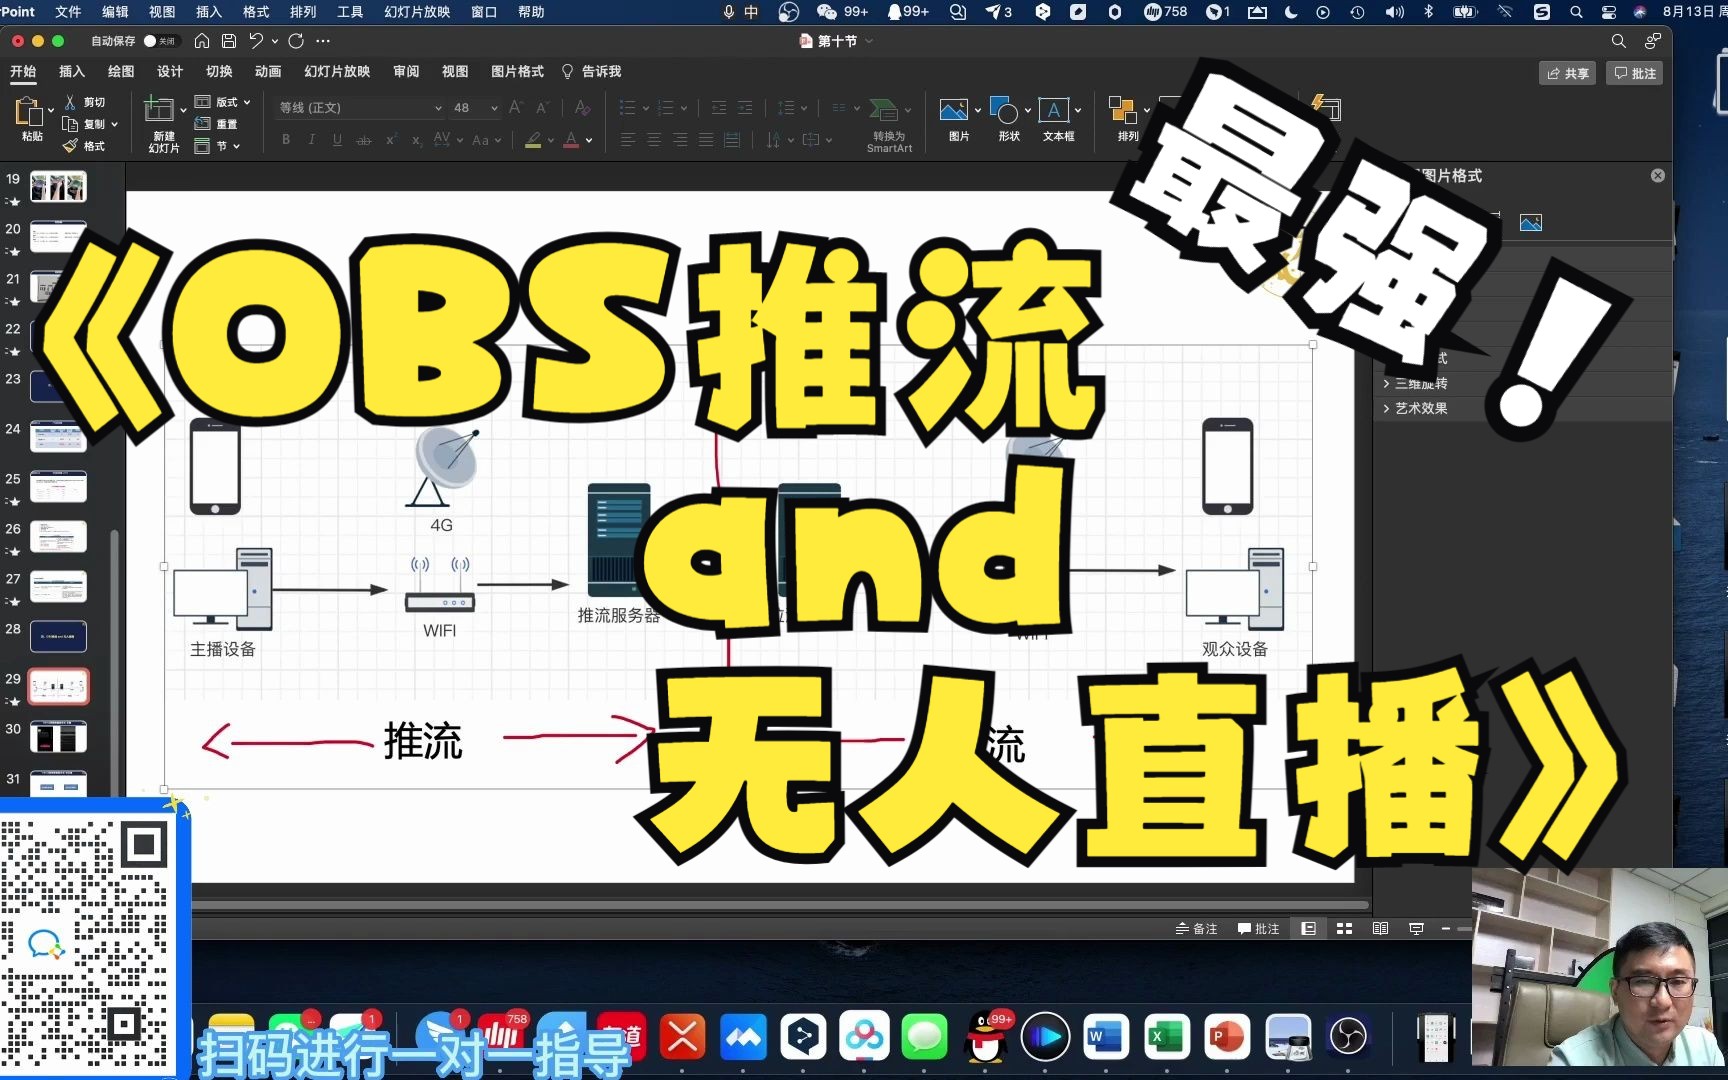Screen dimensions: 1728x1080
Task: Toggle Bold formatting
Action: point(286,140)
